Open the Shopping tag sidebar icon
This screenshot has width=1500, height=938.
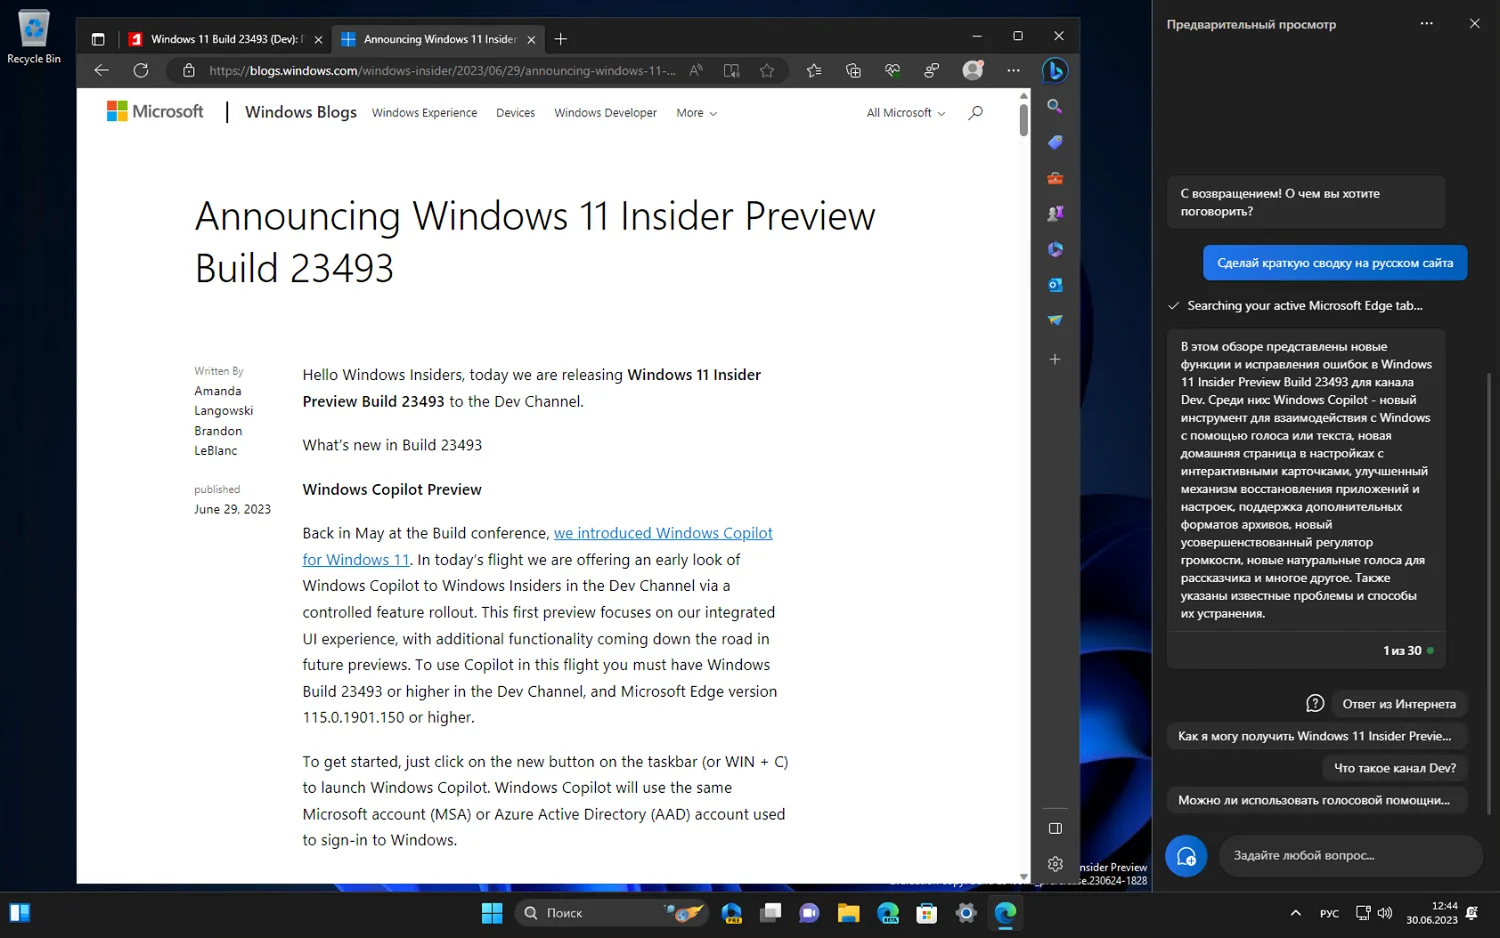tap(1054, 142)
